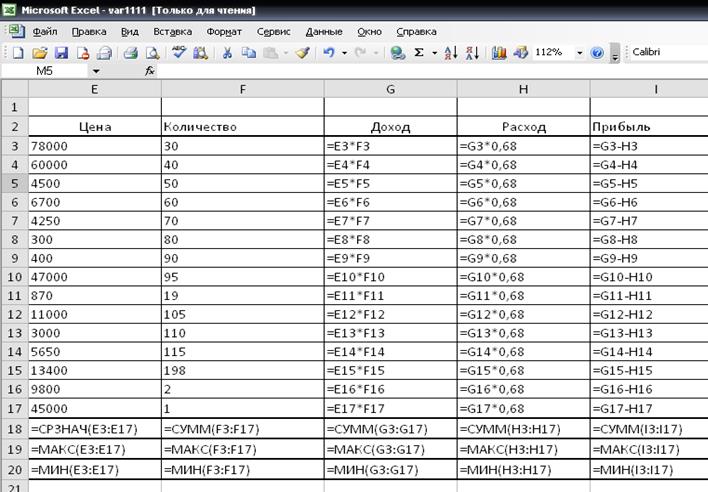Click the E-mail envelope icon
Image resolution: width=708 pixels, height=492 pixels.
tap(104, 53)
